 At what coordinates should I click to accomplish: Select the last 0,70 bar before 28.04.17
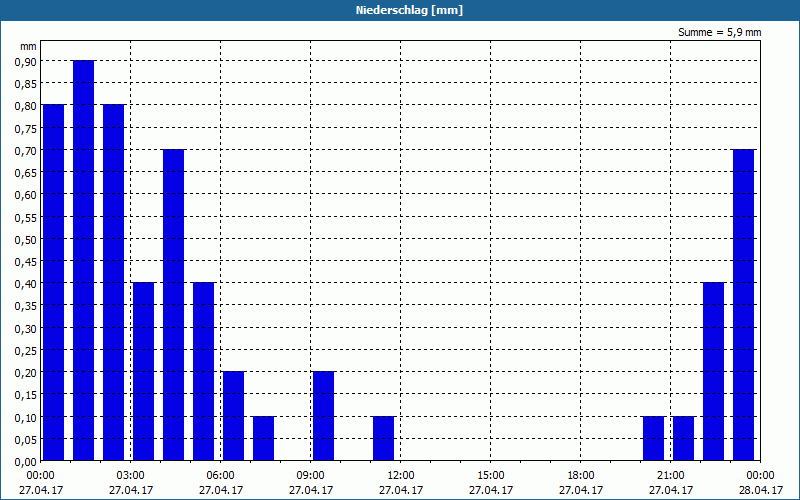coord(744,305)
